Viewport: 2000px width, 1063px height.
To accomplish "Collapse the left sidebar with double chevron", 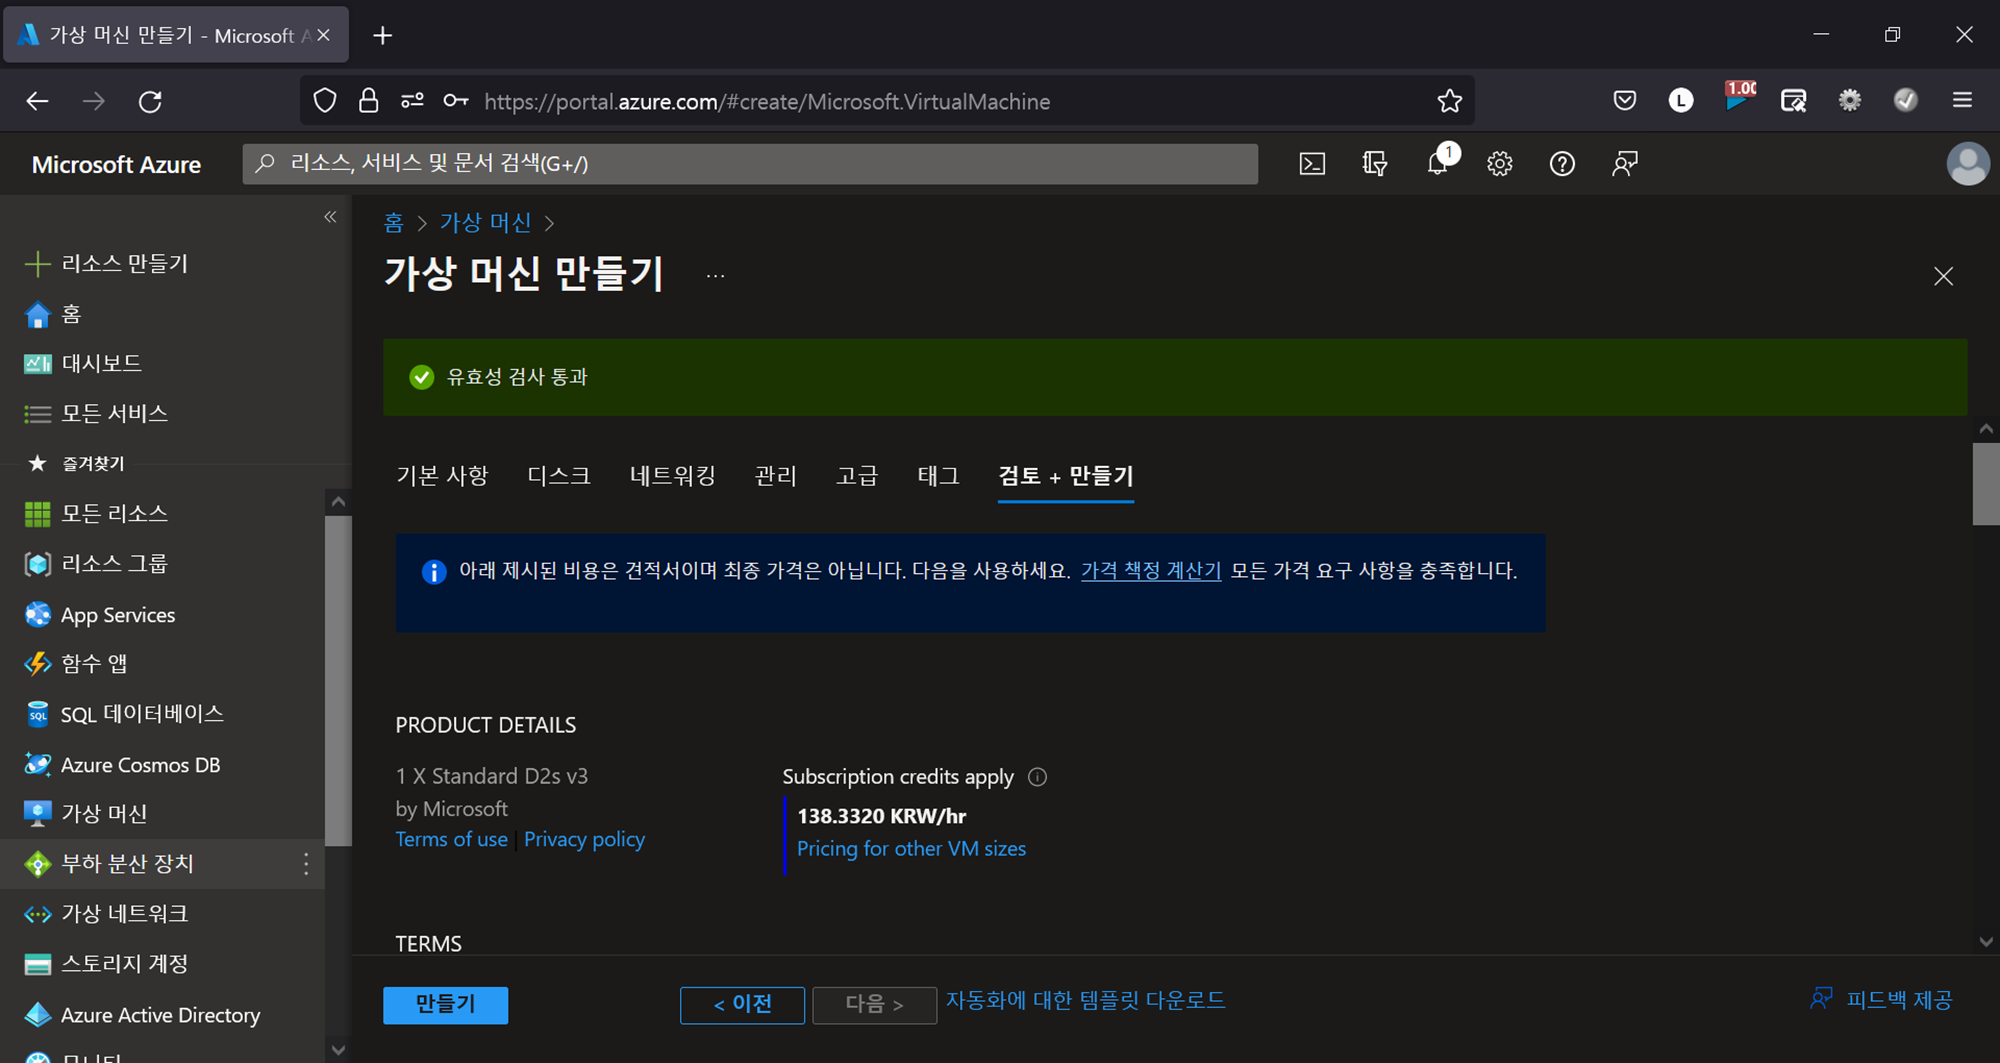I will (330, 217).
